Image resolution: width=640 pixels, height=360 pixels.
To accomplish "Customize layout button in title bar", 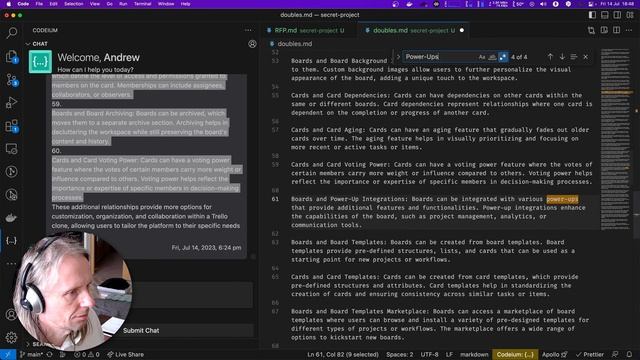I will pos(630,15).
